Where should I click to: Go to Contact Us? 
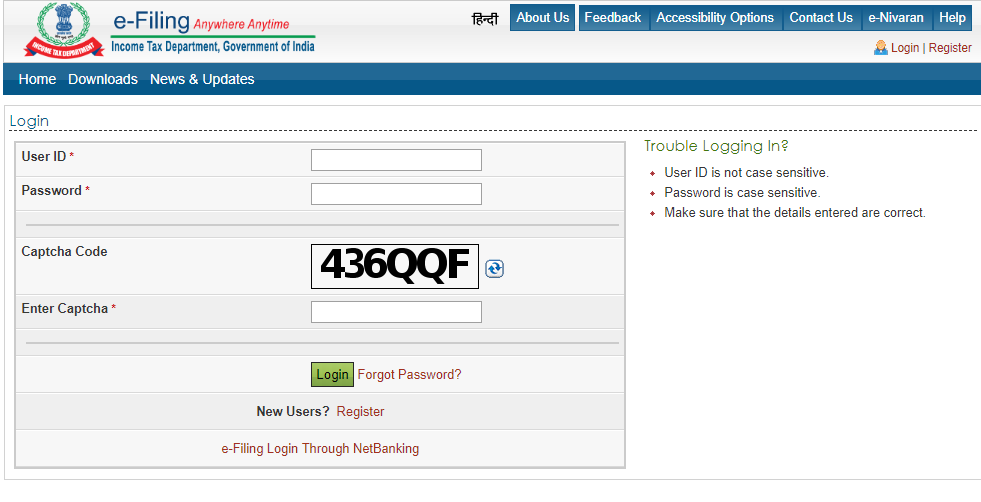(x=821, y=18)
